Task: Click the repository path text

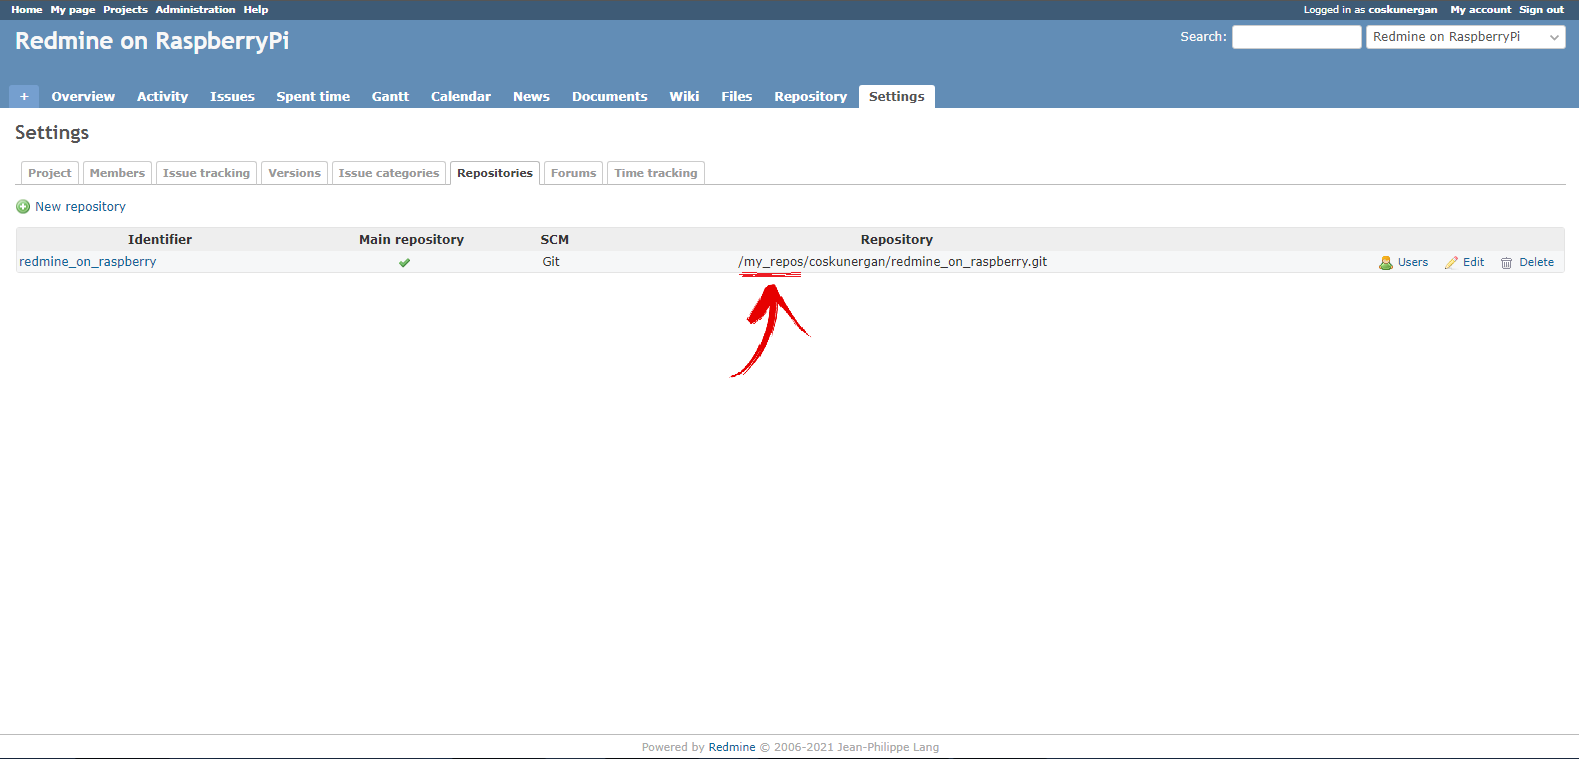Action: (x=892, y=262)
